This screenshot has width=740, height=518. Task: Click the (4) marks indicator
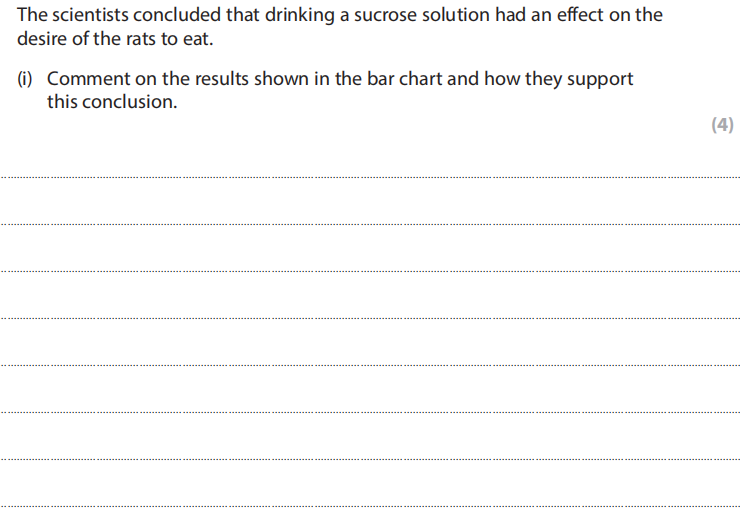[x=721, y=125]
